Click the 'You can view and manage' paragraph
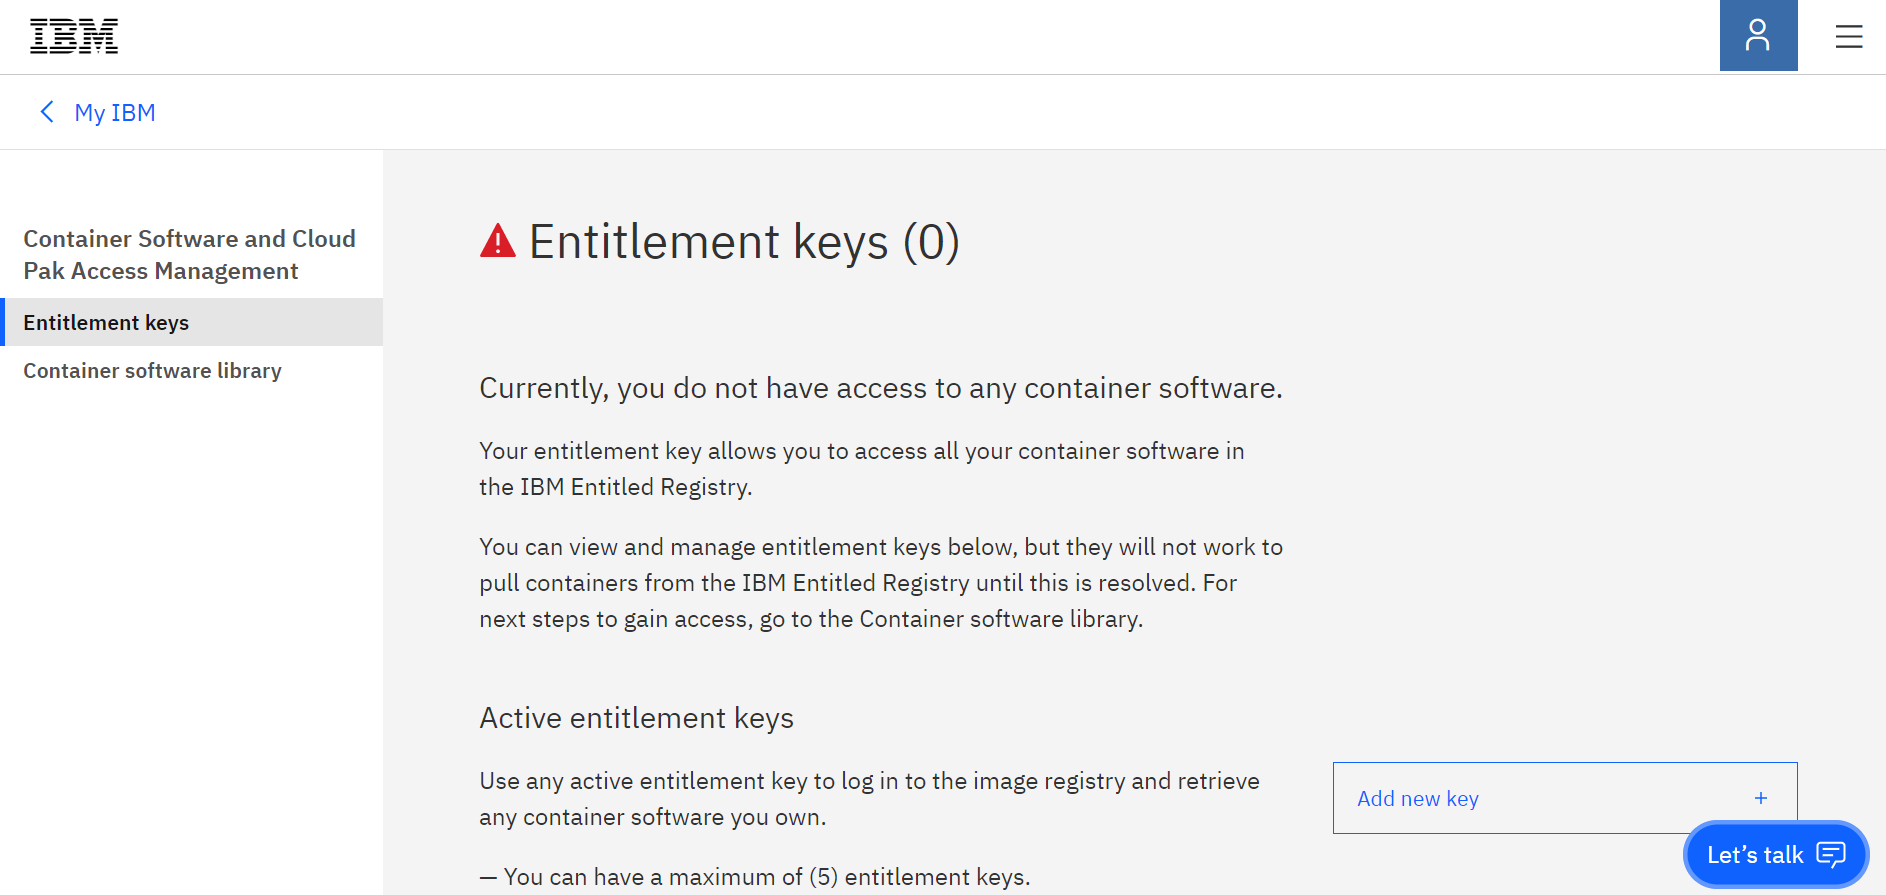The width and height of the screenshot is (1886, 895). pyautogui.click(x=881, y=583)
